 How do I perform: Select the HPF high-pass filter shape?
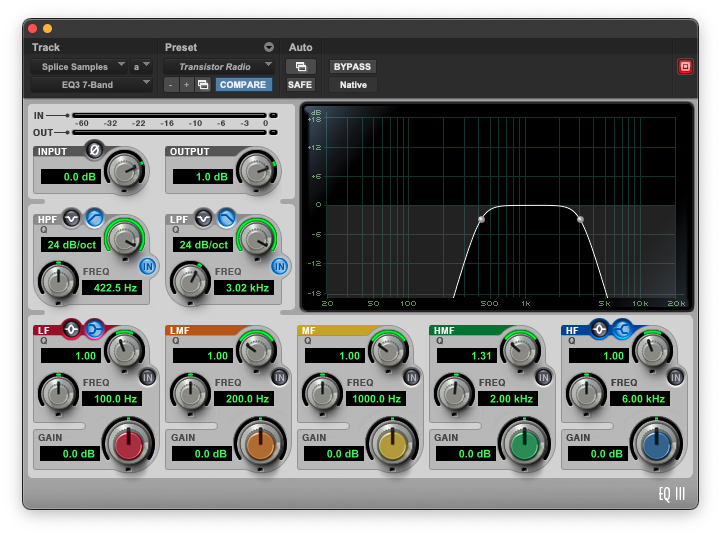pos(94,217)
